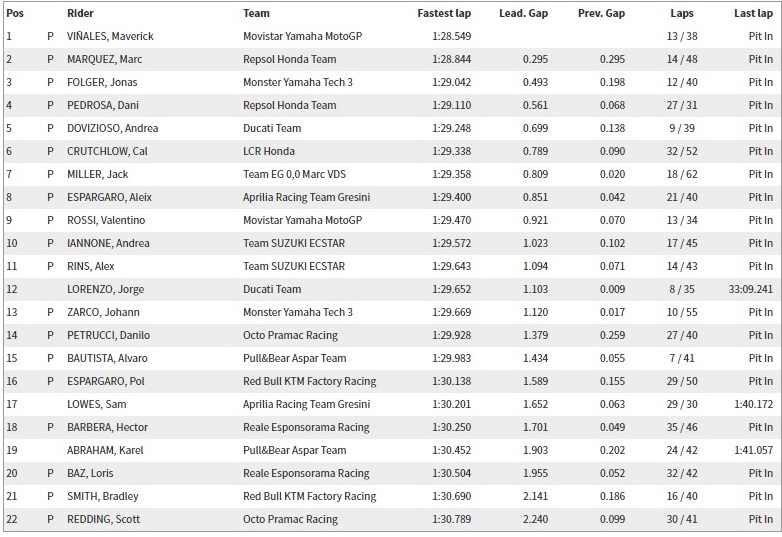Select LCR Honda team name
The height and width of the screenshot is (537, 782).
click(x=269, y=151)
